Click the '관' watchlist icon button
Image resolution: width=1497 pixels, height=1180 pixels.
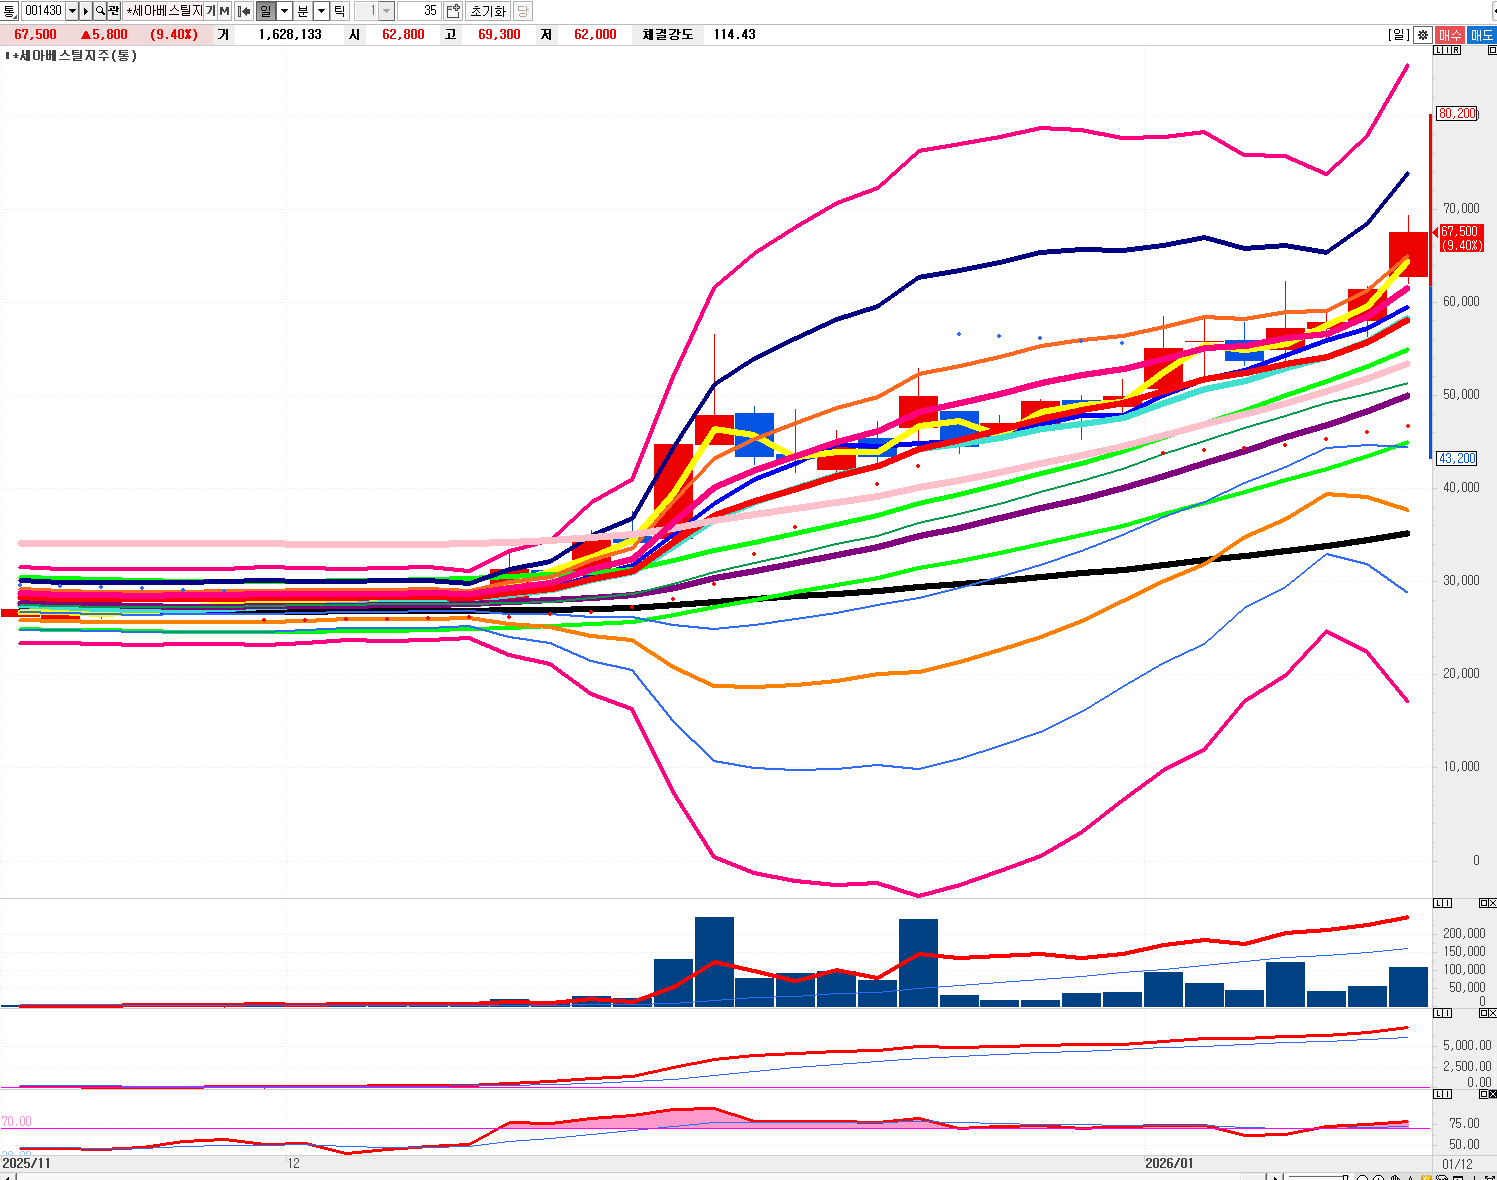113,11
